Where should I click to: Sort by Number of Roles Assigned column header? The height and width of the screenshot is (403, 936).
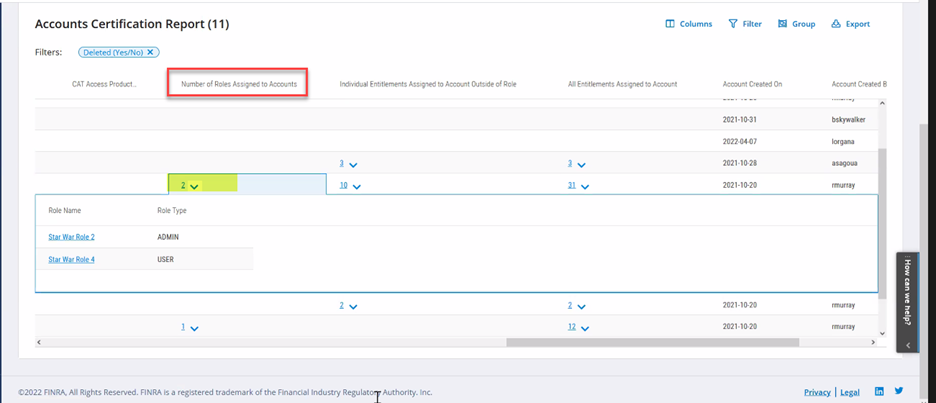(238, 84)
